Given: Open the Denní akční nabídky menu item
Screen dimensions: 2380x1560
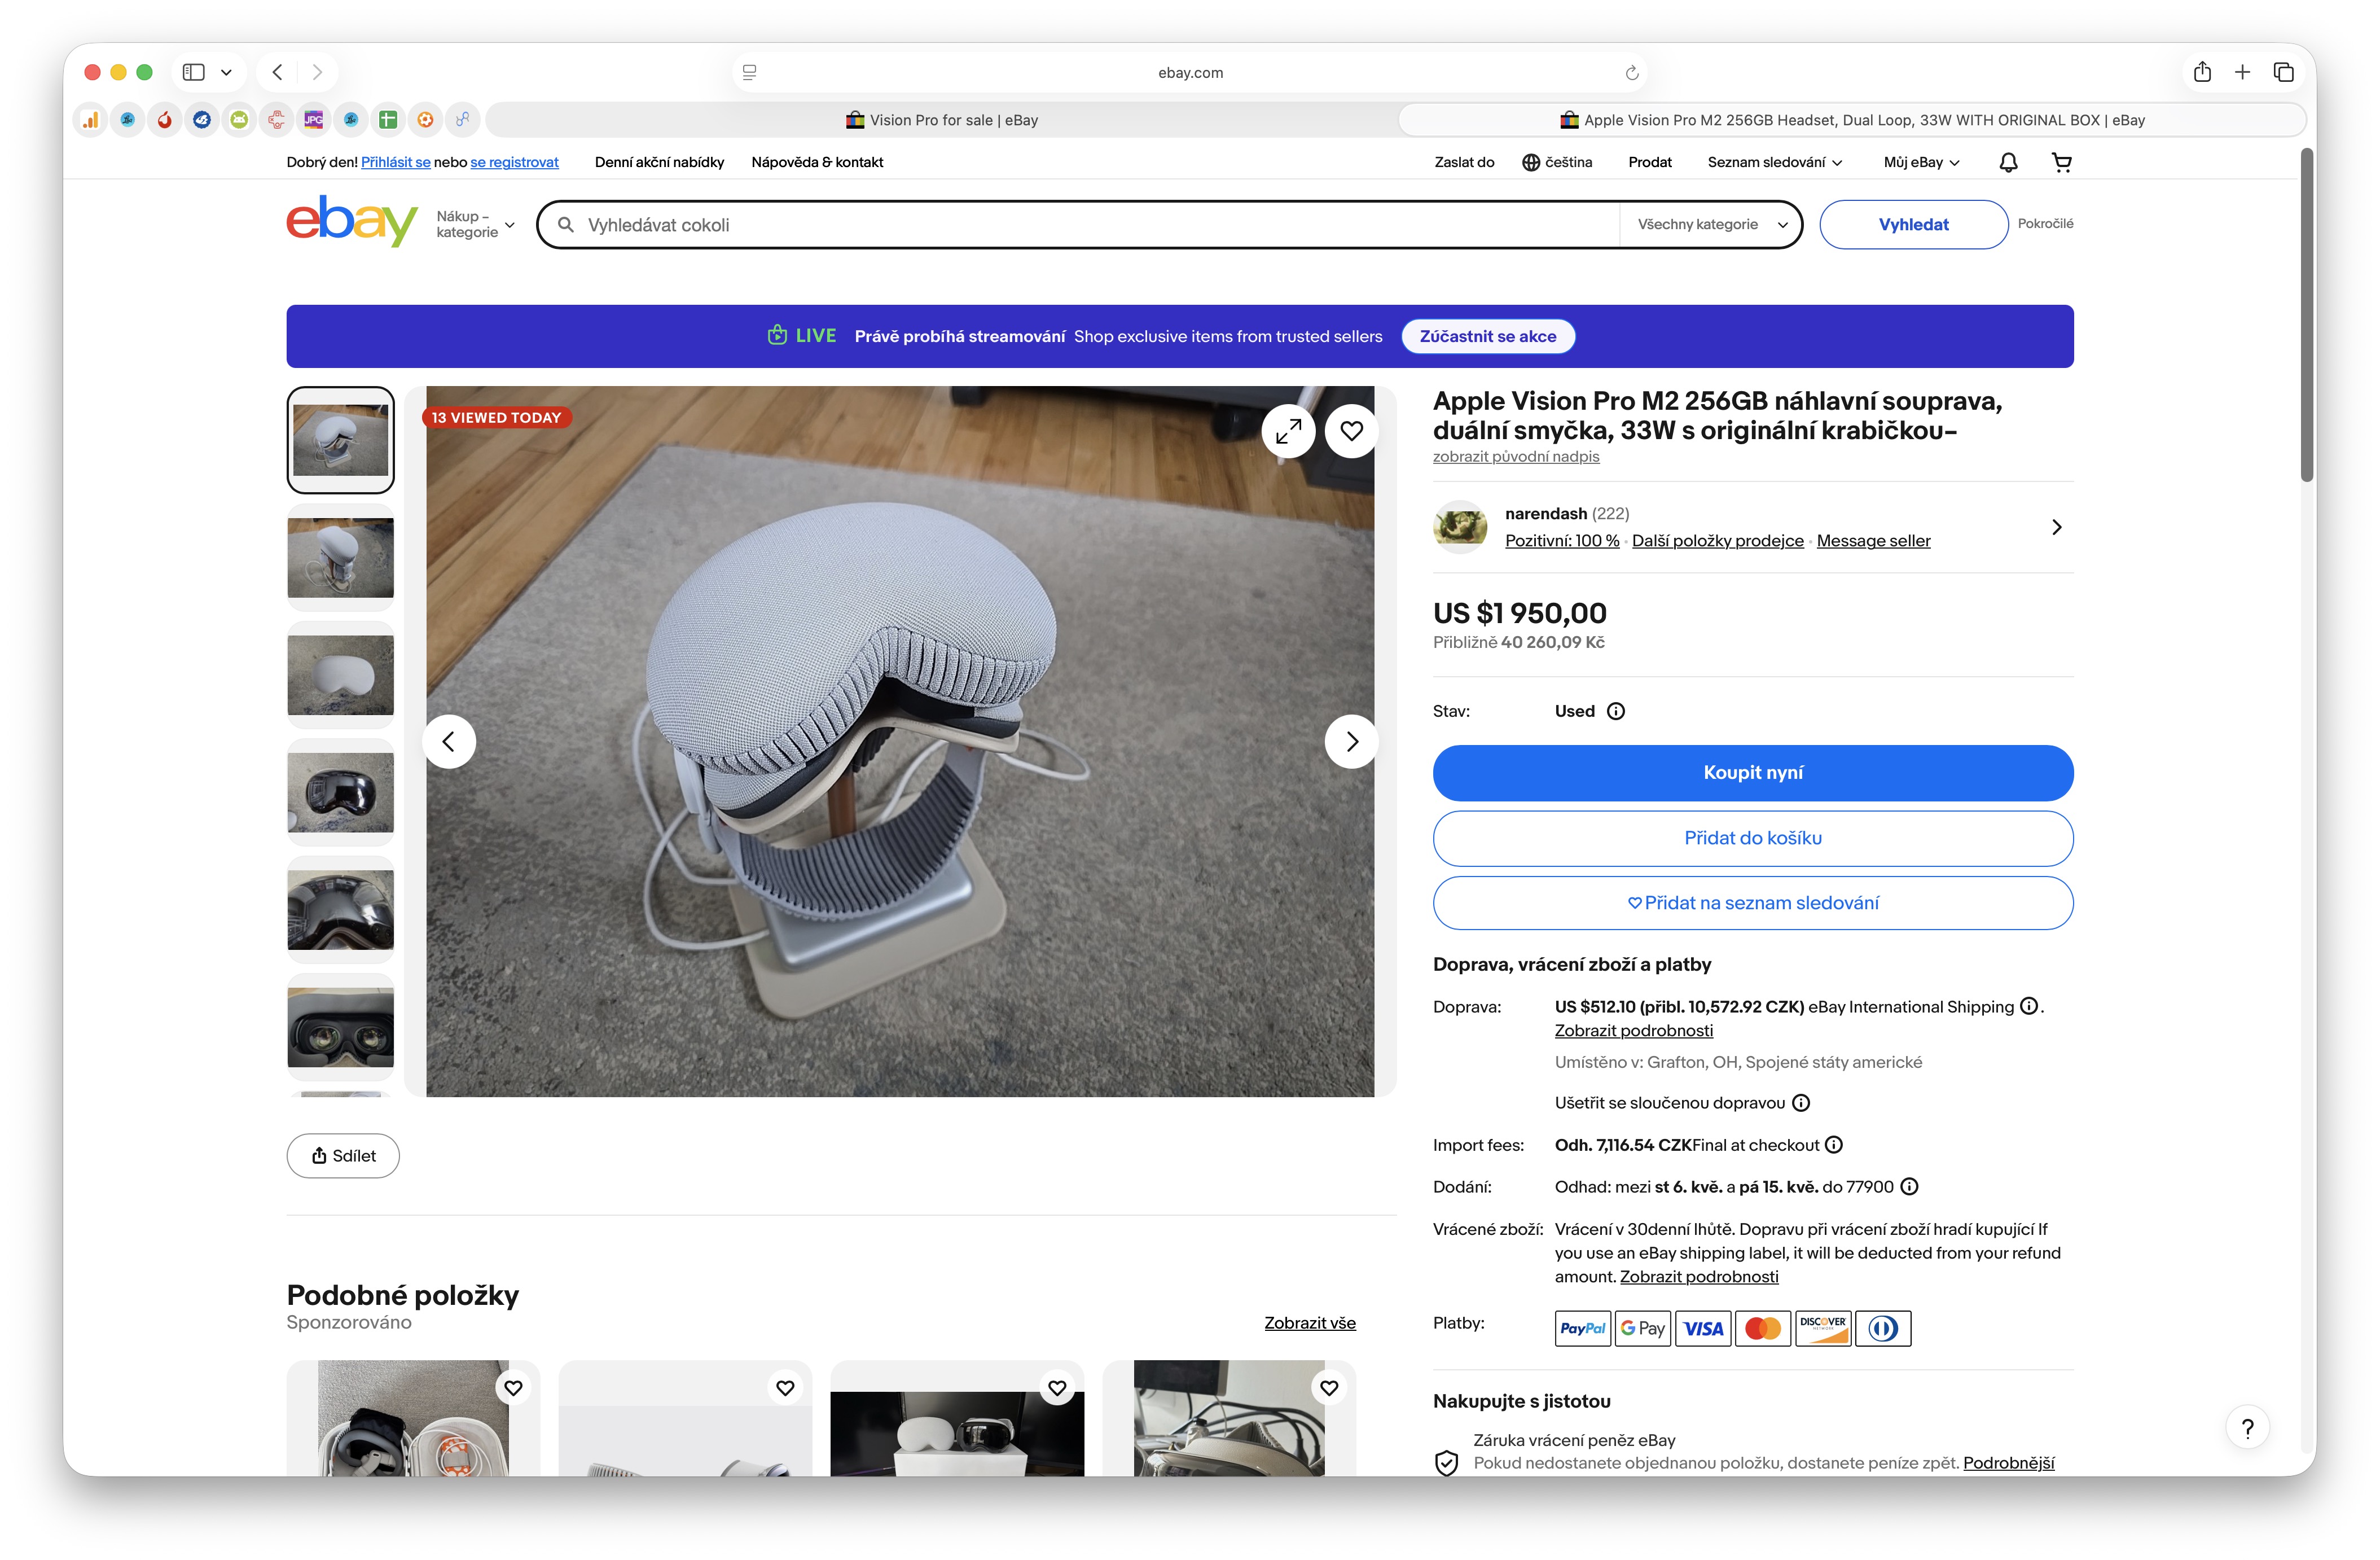Looking at the screenshot, I should tap(659, 162).
